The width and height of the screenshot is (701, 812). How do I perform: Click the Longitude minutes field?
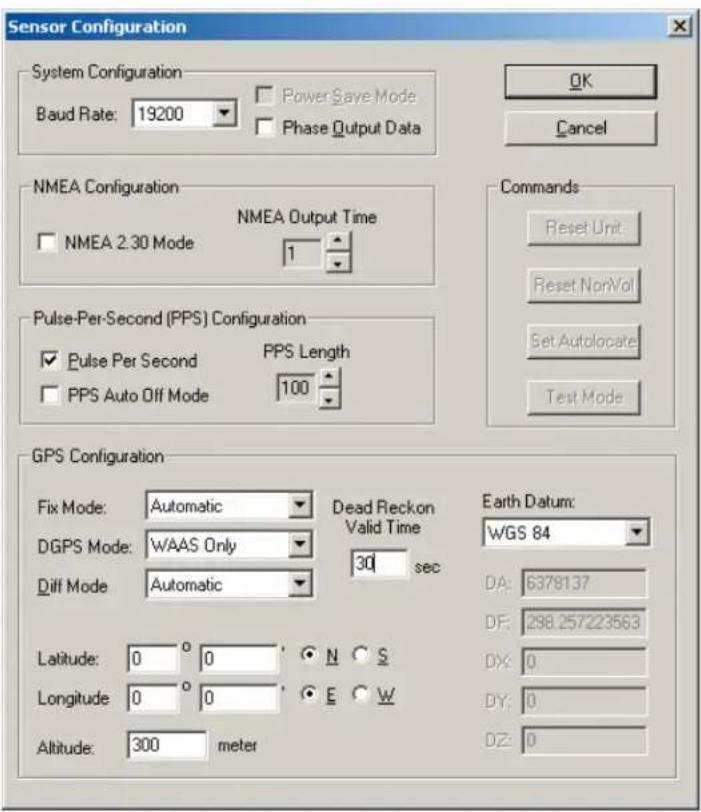click(240, 698)
